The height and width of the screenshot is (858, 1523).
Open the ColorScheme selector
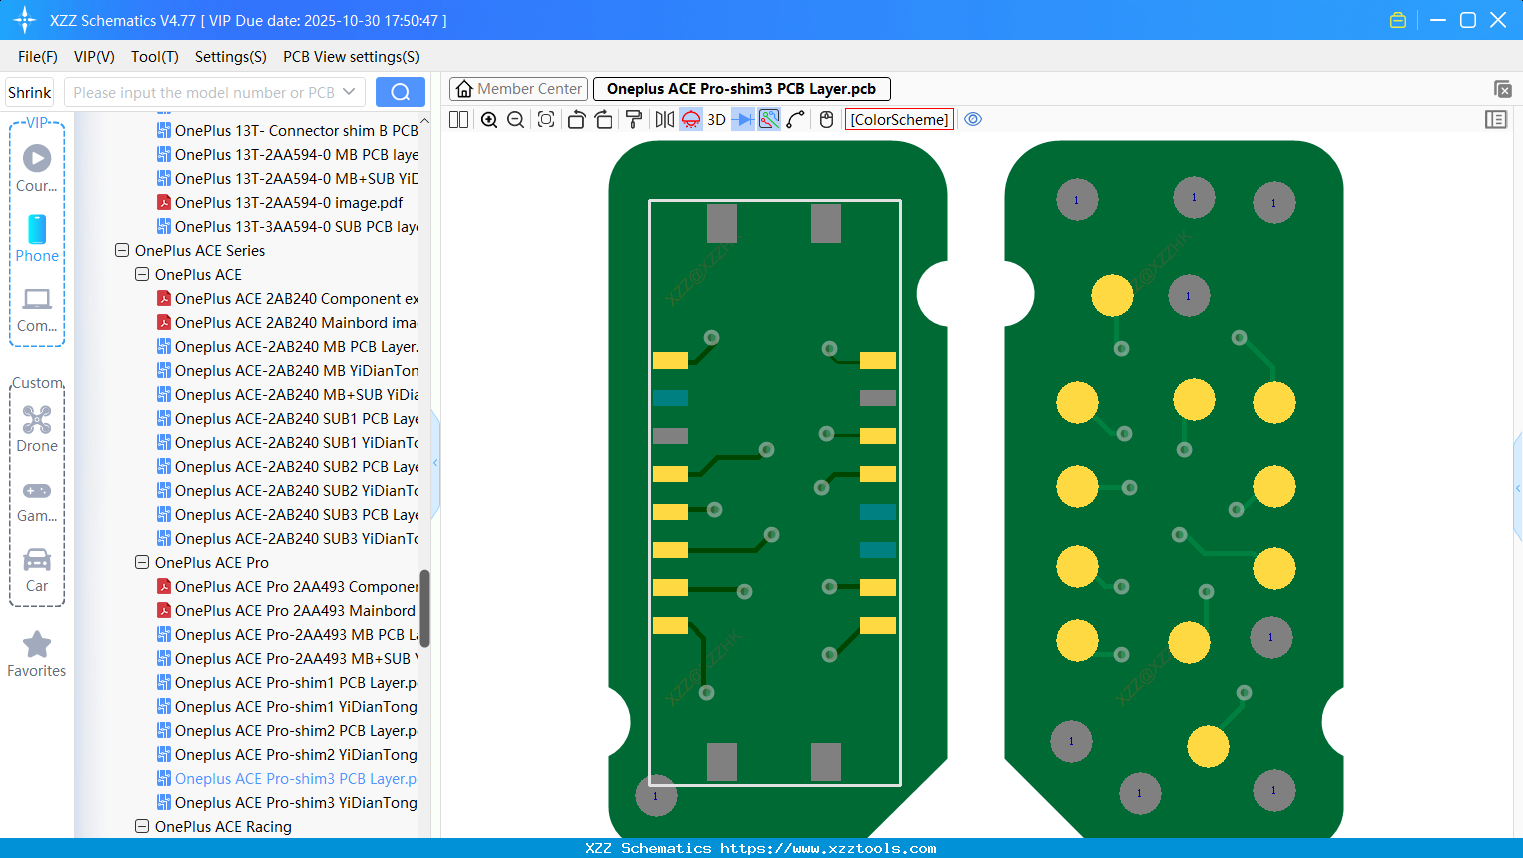tap(899, 119)
